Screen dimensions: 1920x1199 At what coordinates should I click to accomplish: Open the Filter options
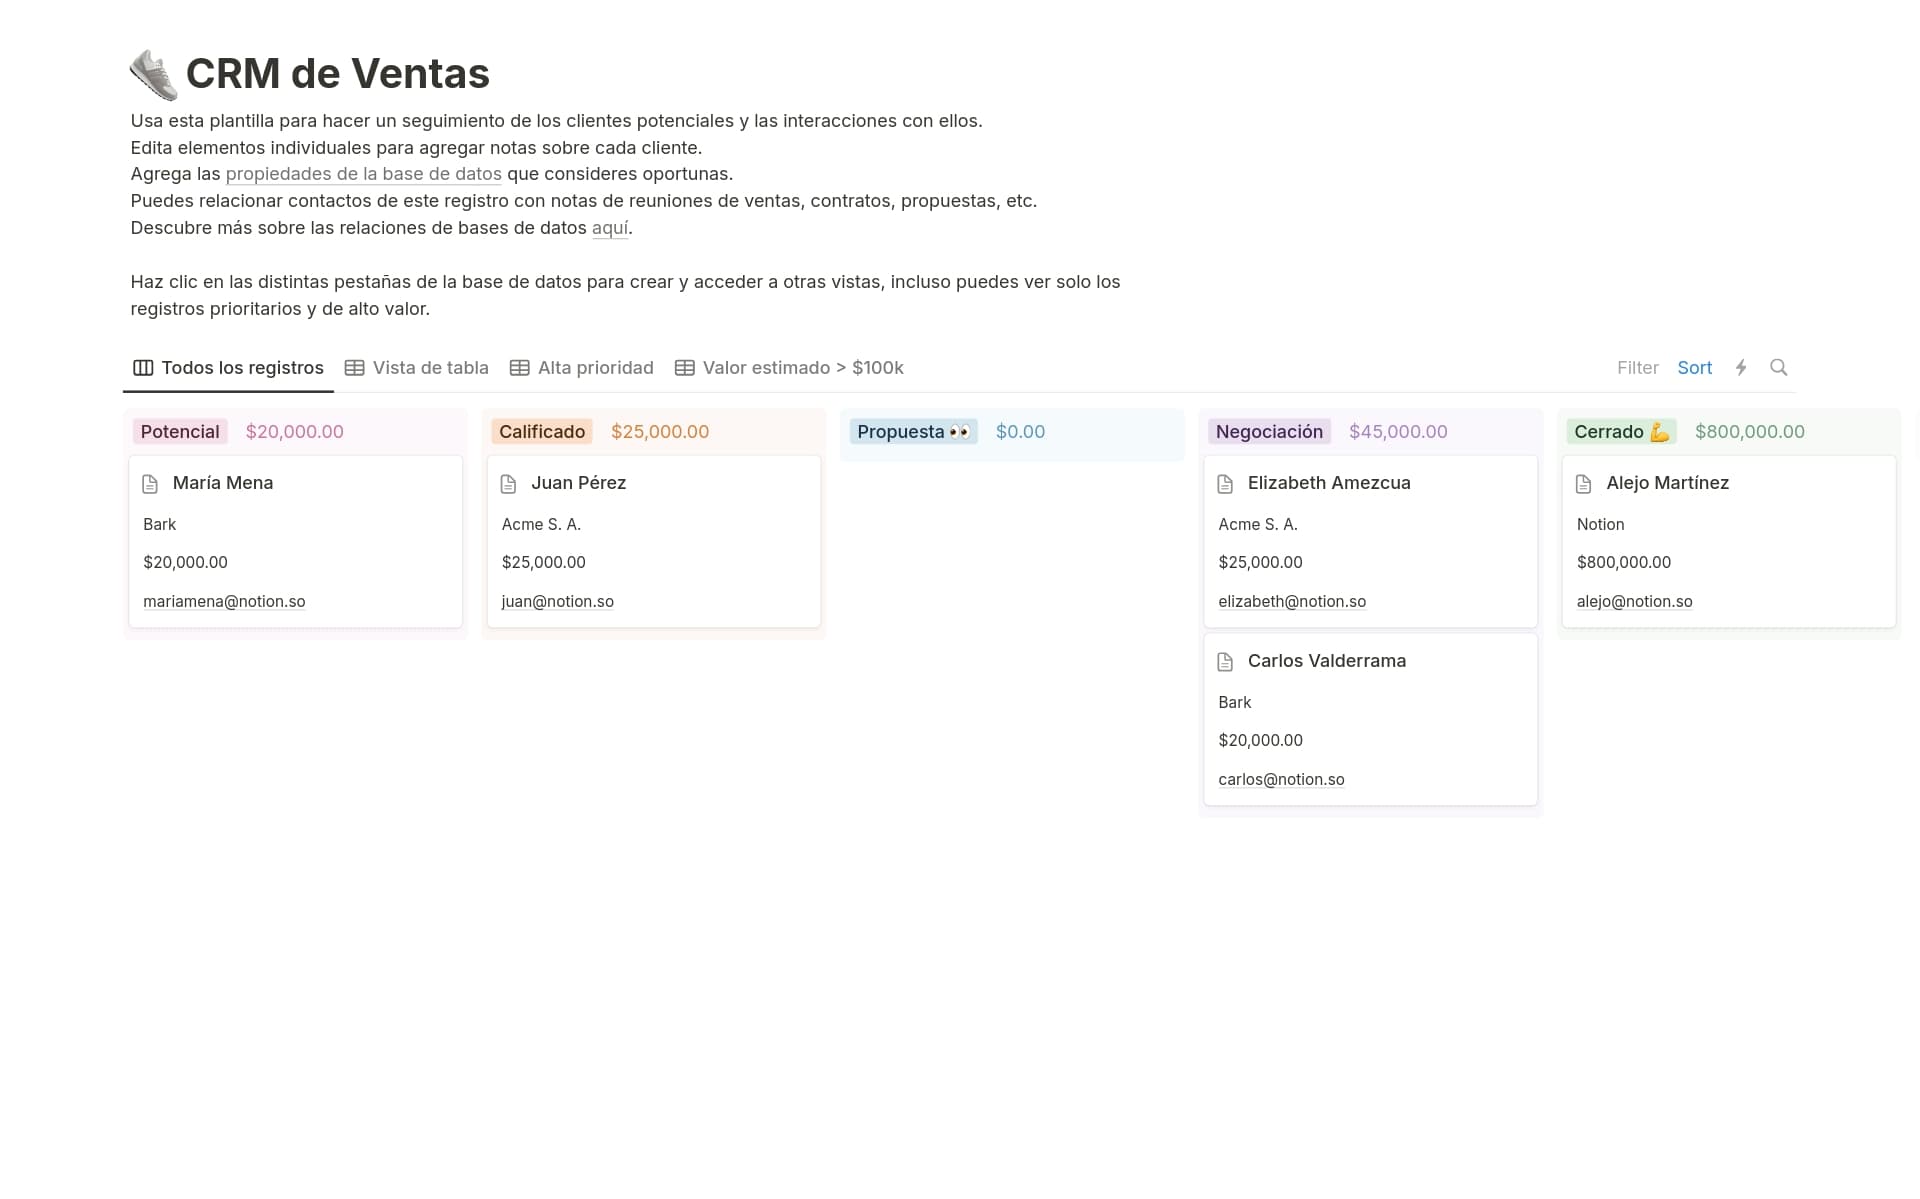pyautogui.click(x=1638, y=367)
